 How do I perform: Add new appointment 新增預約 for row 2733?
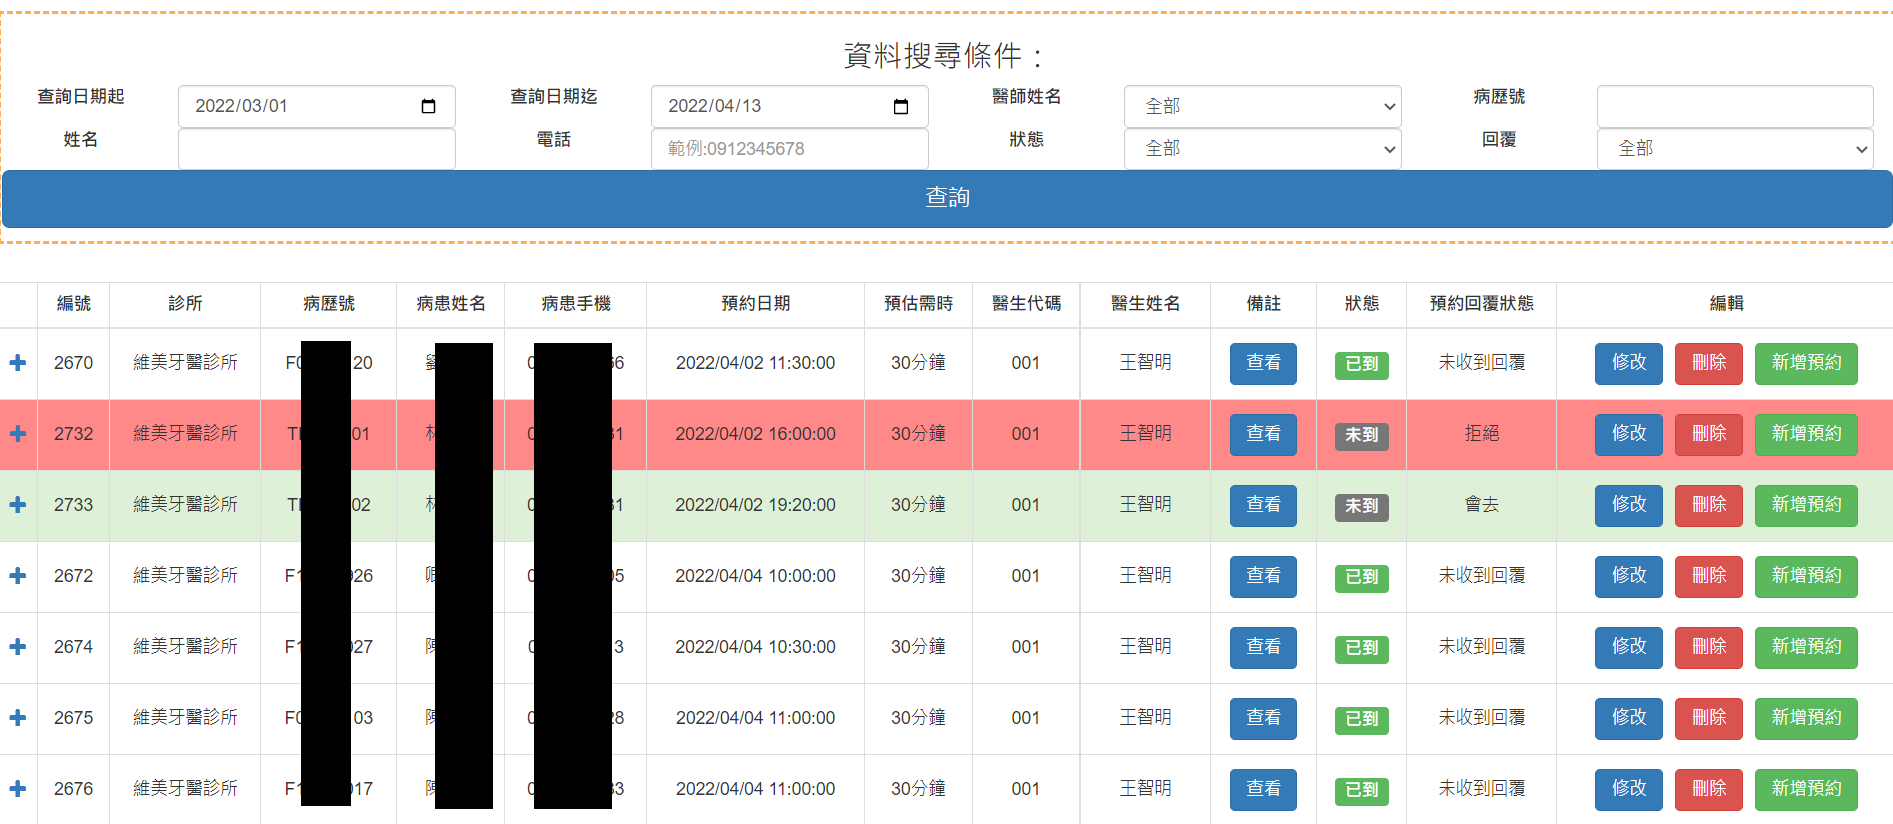[1806, 505]
